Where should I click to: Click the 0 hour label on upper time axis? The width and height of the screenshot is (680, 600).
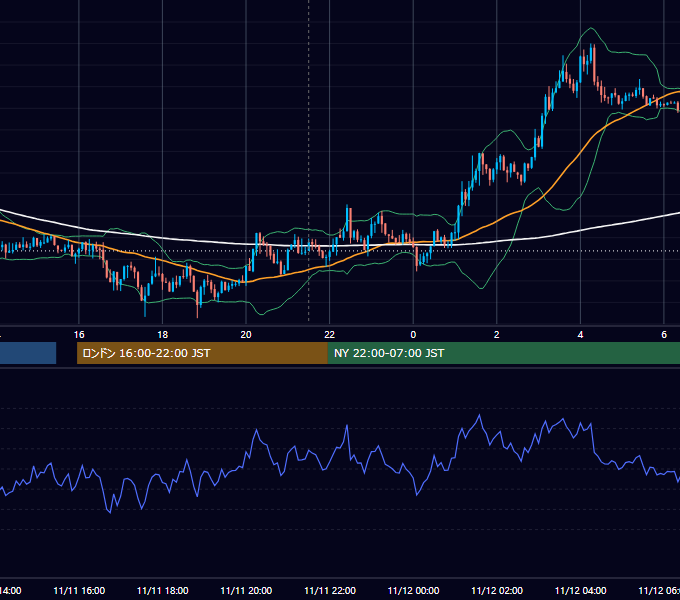(x=413, y=335)
